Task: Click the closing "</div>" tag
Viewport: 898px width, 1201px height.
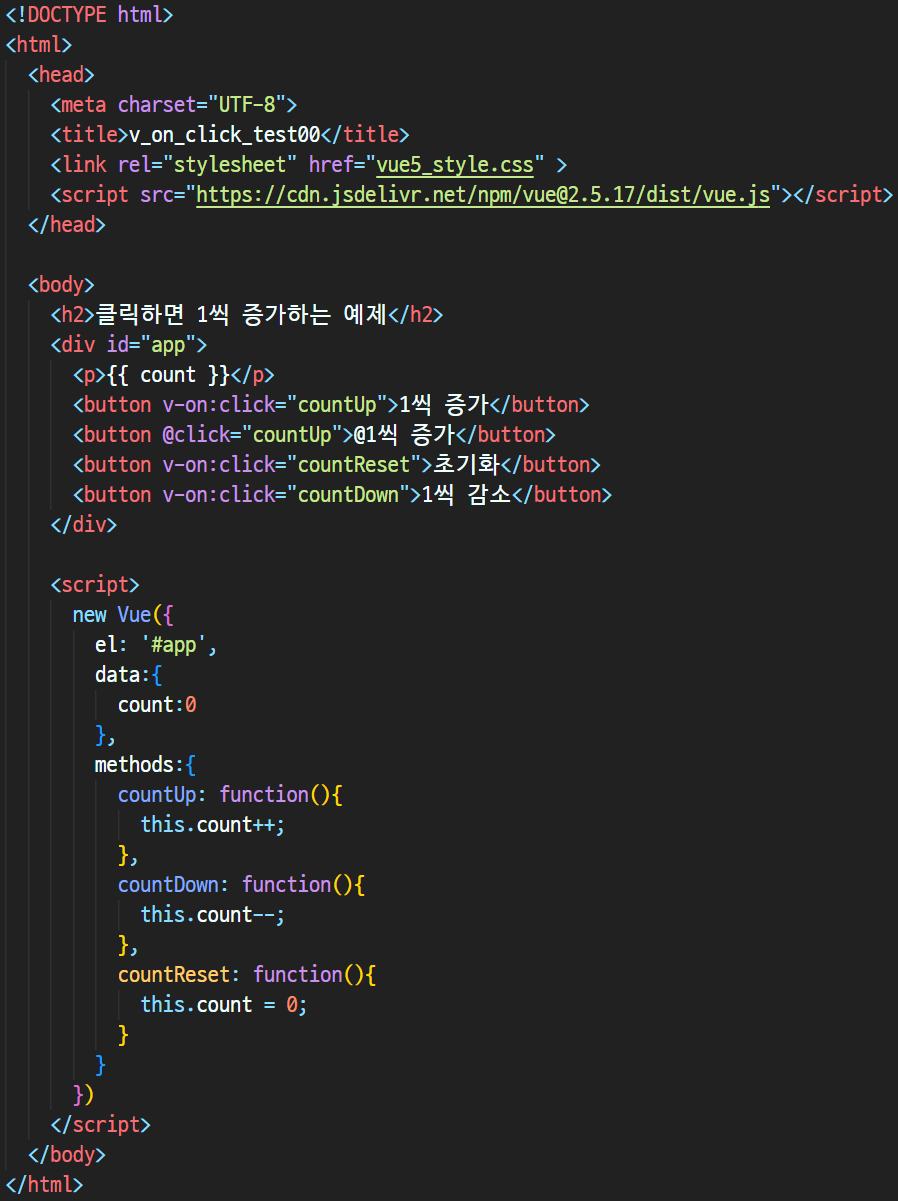Action: point(84,525)
